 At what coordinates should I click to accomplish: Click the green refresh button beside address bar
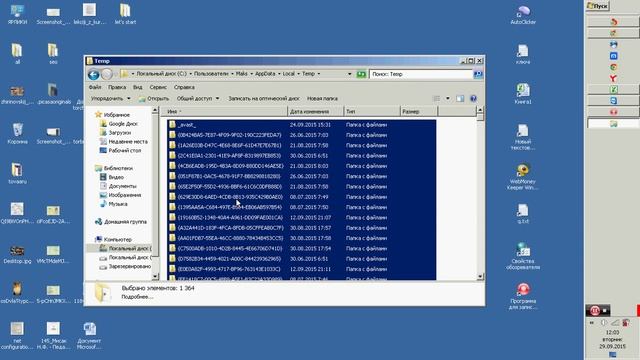[361, 74]
